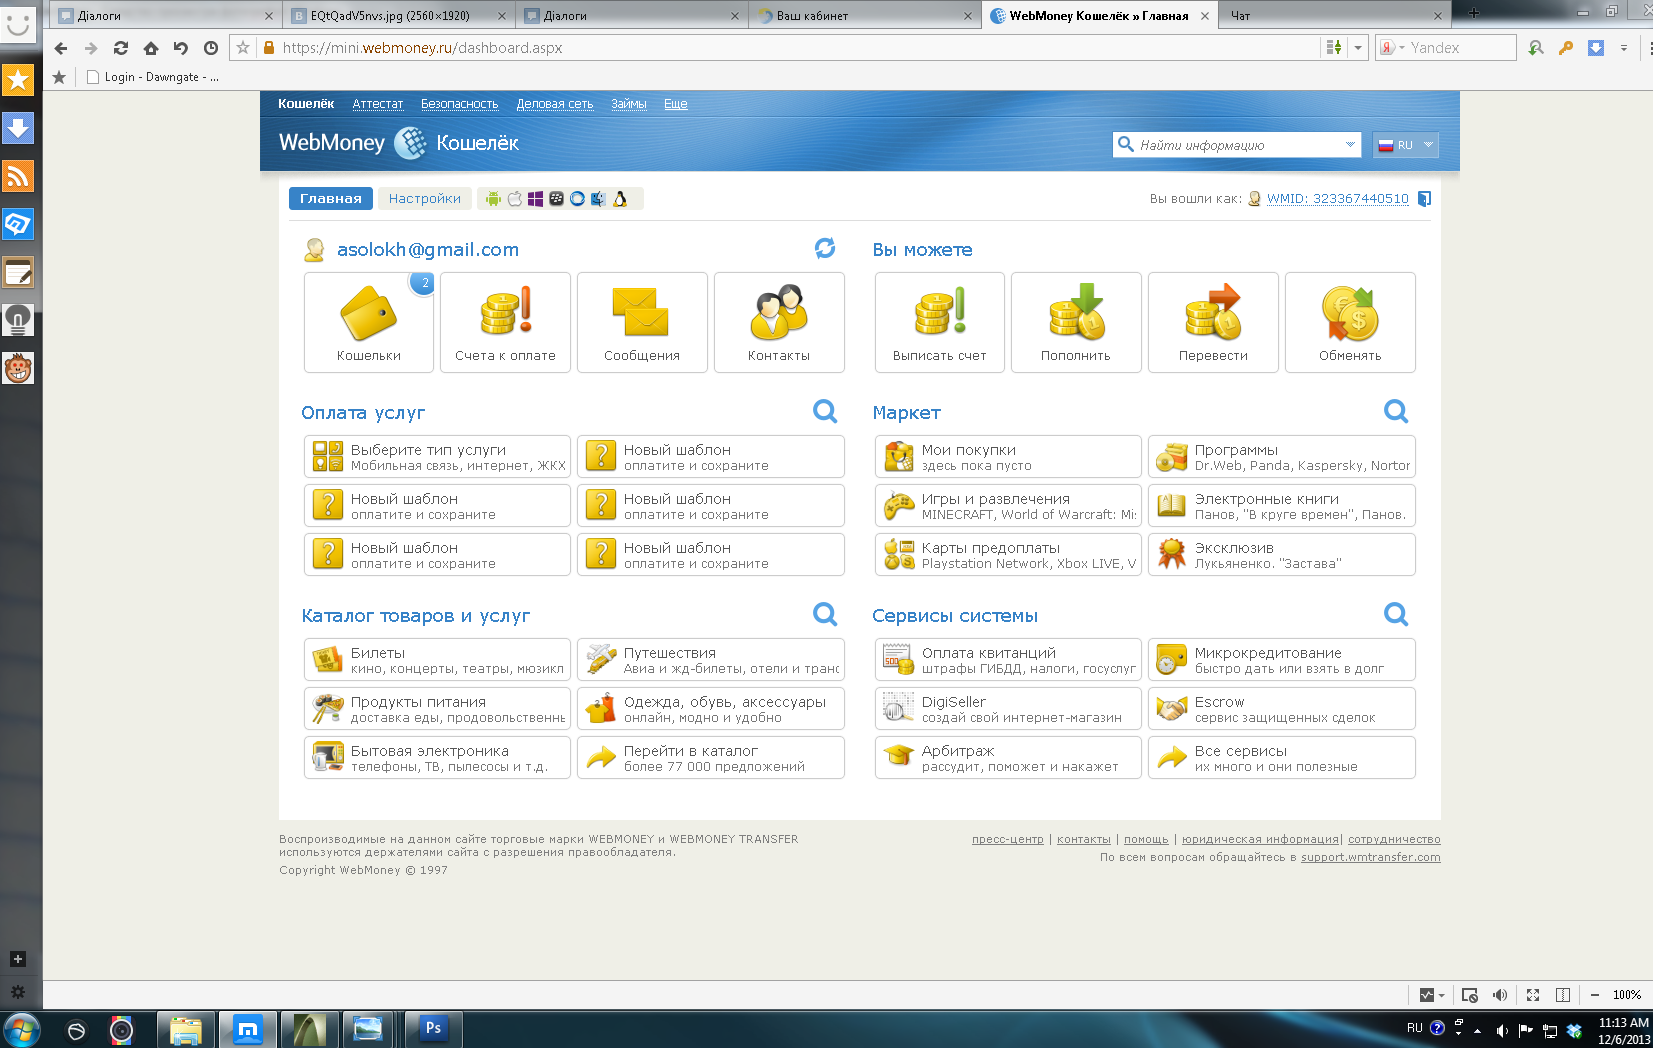Refresh account data with the circular arrows icon
Viewport: 1653px width, 1048px height.
point(825,248)
